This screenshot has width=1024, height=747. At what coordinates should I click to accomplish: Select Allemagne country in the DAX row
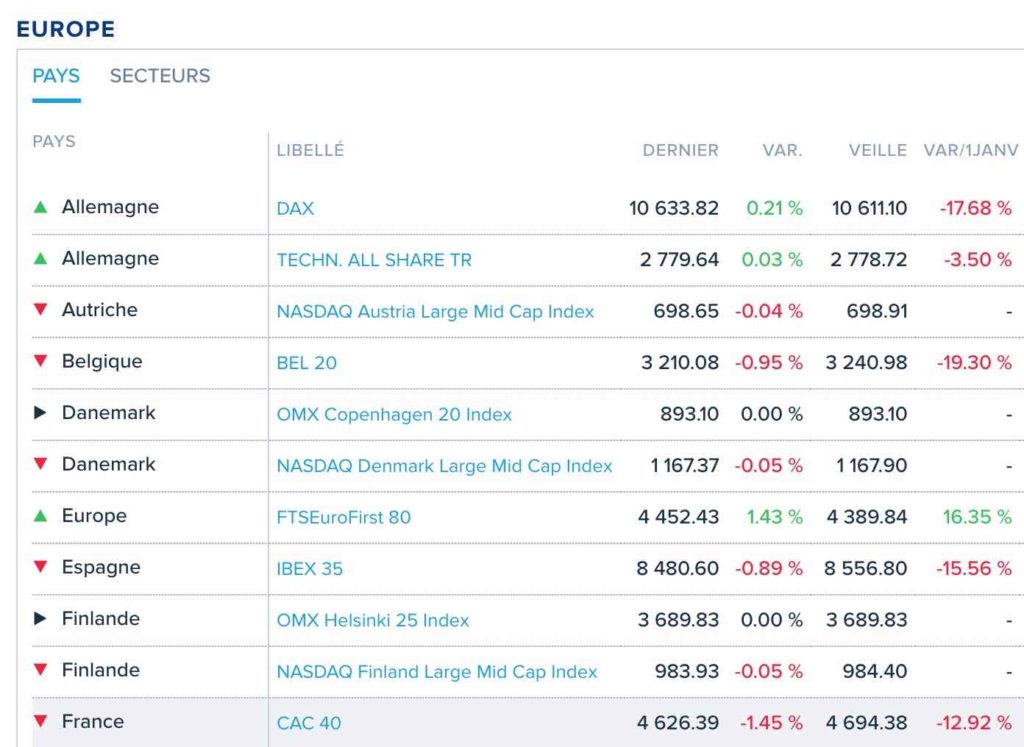pos(110,207)
